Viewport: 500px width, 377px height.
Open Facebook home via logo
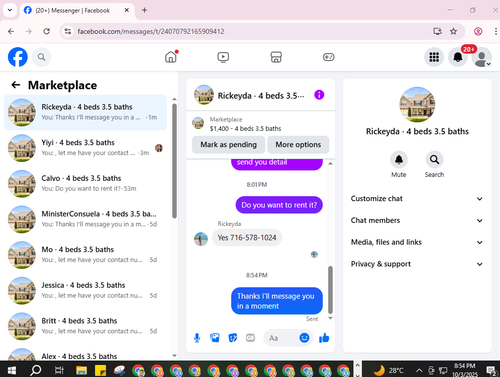pos(18,57)
